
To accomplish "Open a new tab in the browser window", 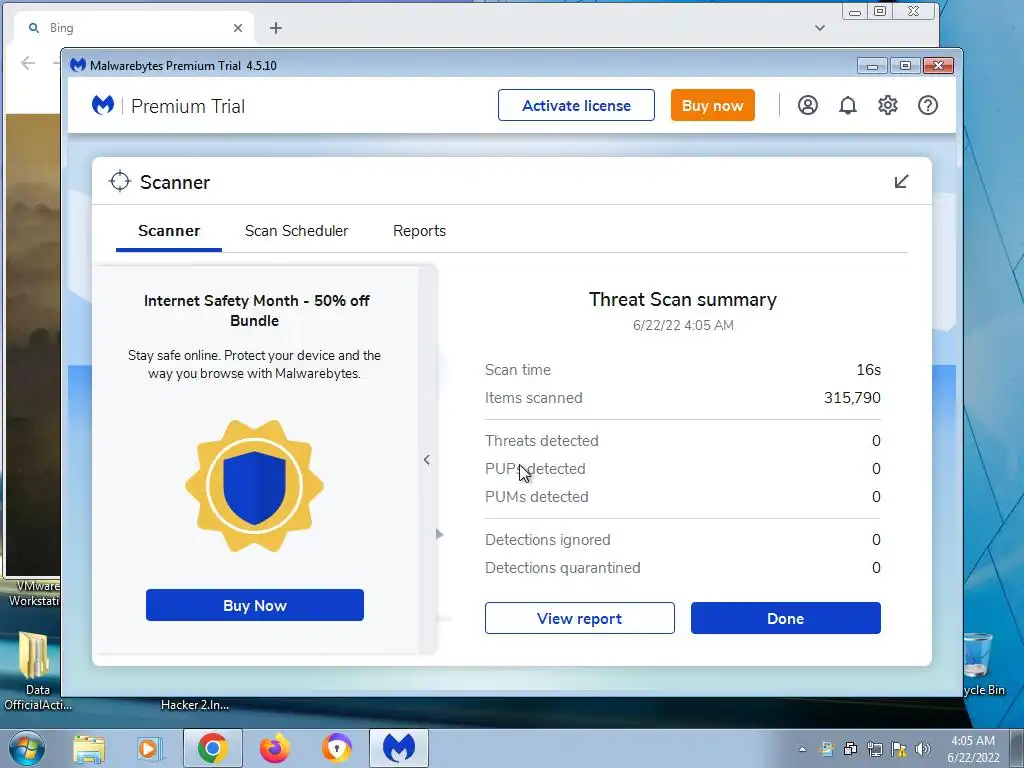I will click(276, 28).
